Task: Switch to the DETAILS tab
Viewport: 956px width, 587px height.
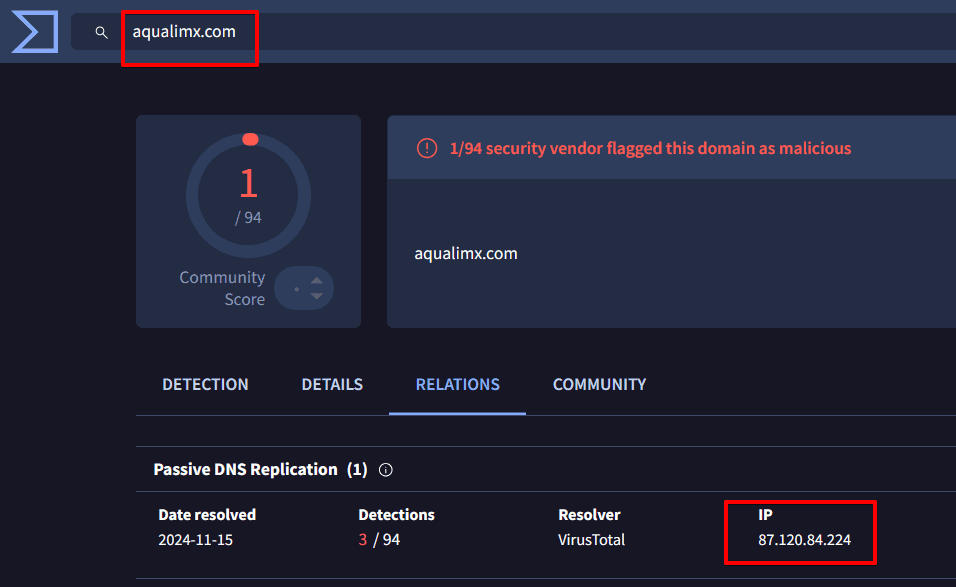Action: 332,385
